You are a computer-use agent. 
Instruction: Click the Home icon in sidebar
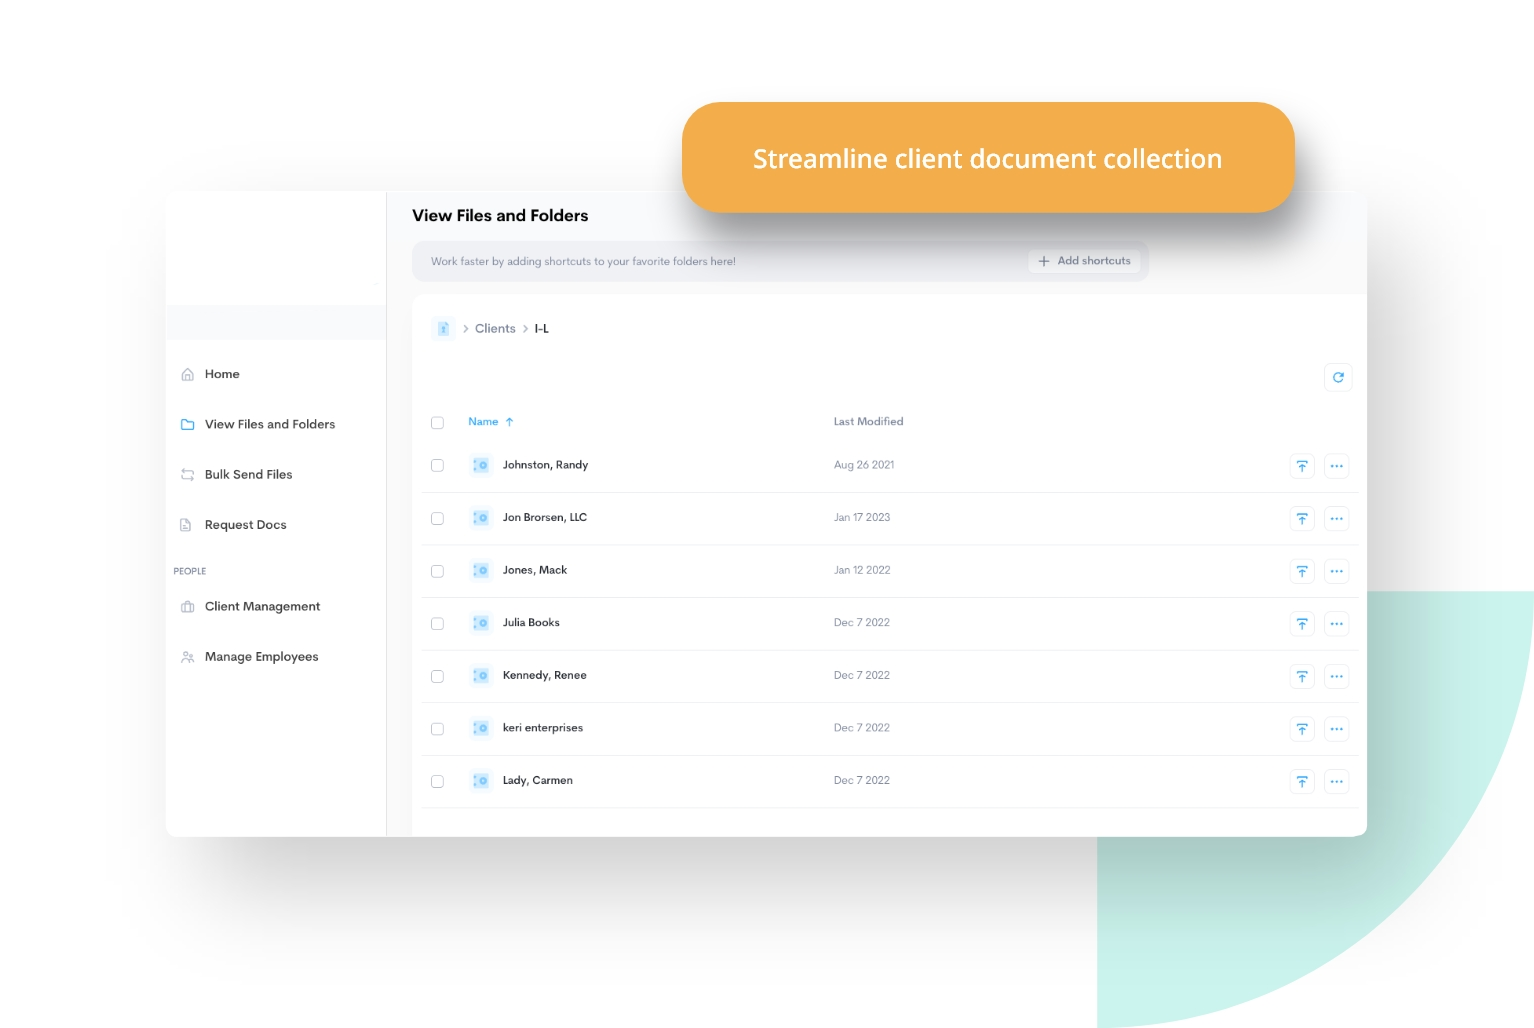click(x=187, y=374)
